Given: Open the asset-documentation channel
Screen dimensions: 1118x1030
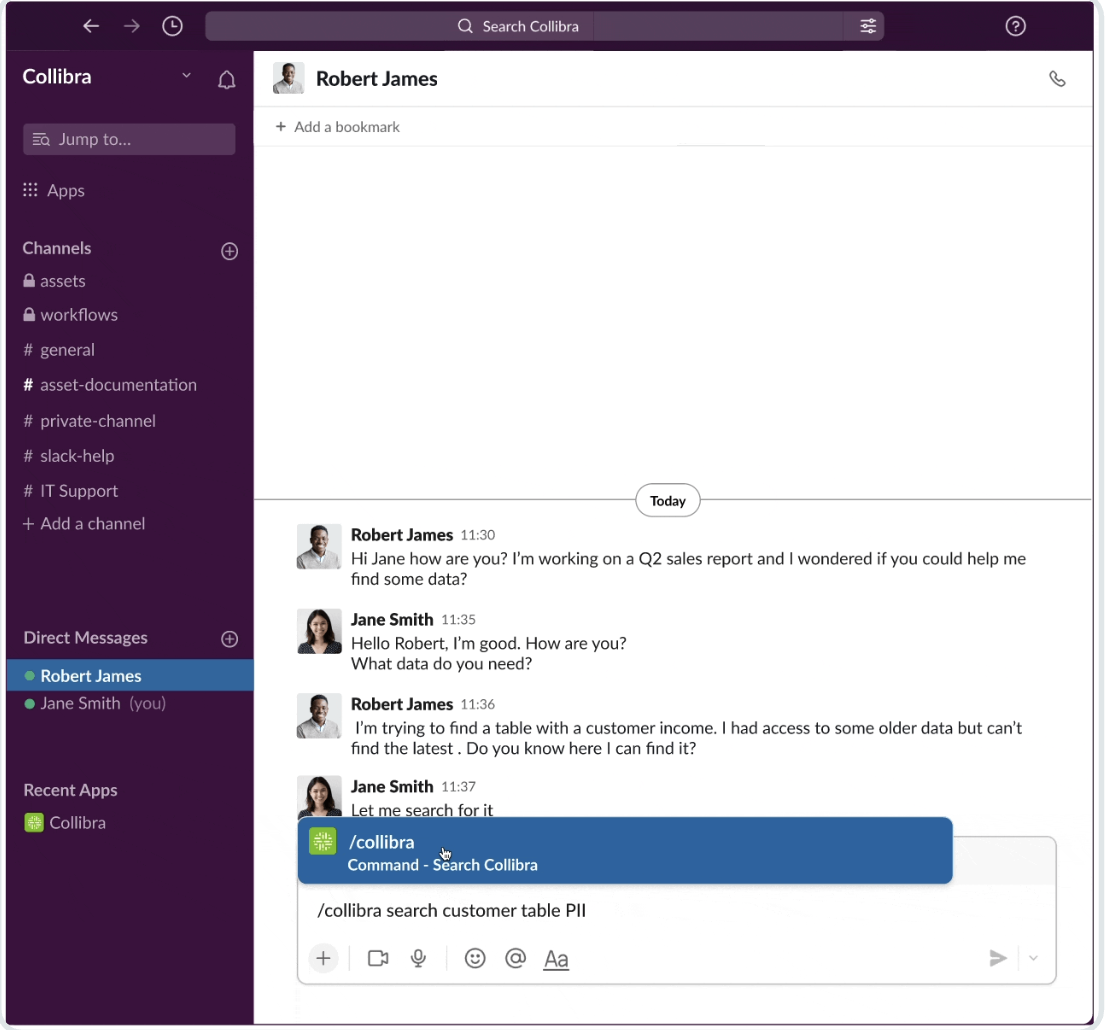Looking at the screenshot, I should [118, 385].
